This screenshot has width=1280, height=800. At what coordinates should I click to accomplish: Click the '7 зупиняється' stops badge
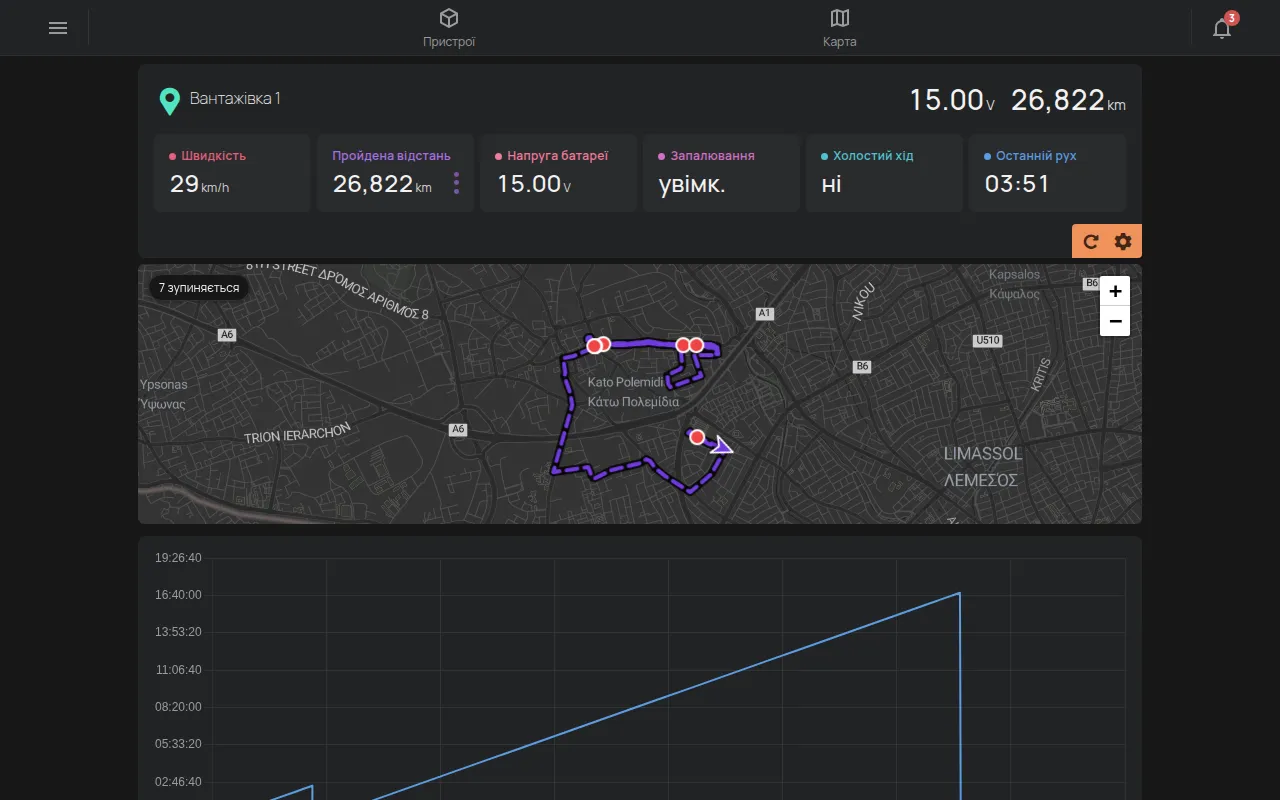pos(199,288)
